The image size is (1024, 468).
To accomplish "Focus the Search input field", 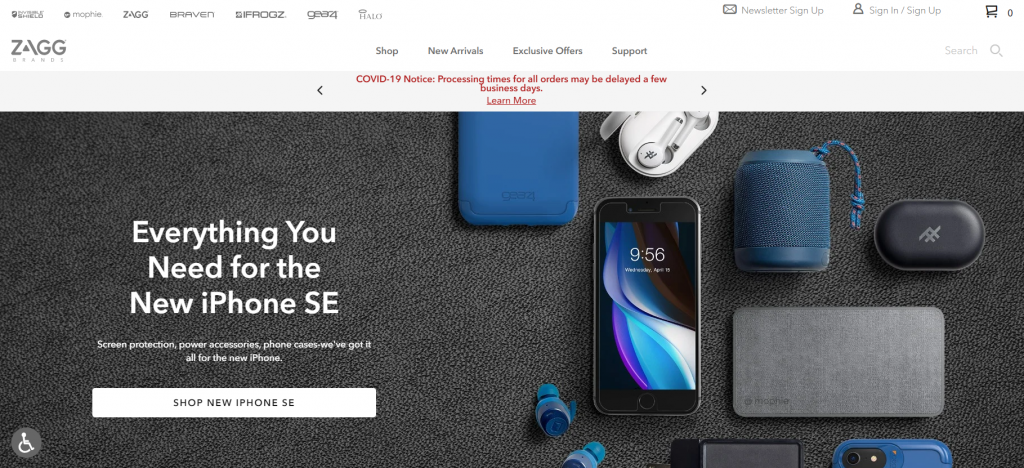I will point(961,50).
